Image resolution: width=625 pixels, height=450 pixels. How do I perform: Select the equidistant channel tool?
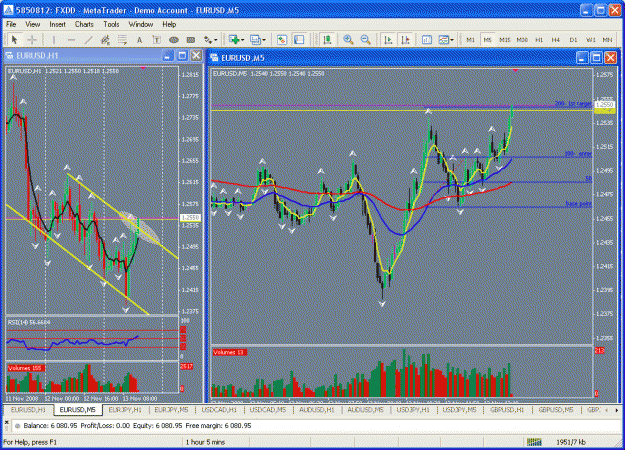pos(105,40)
